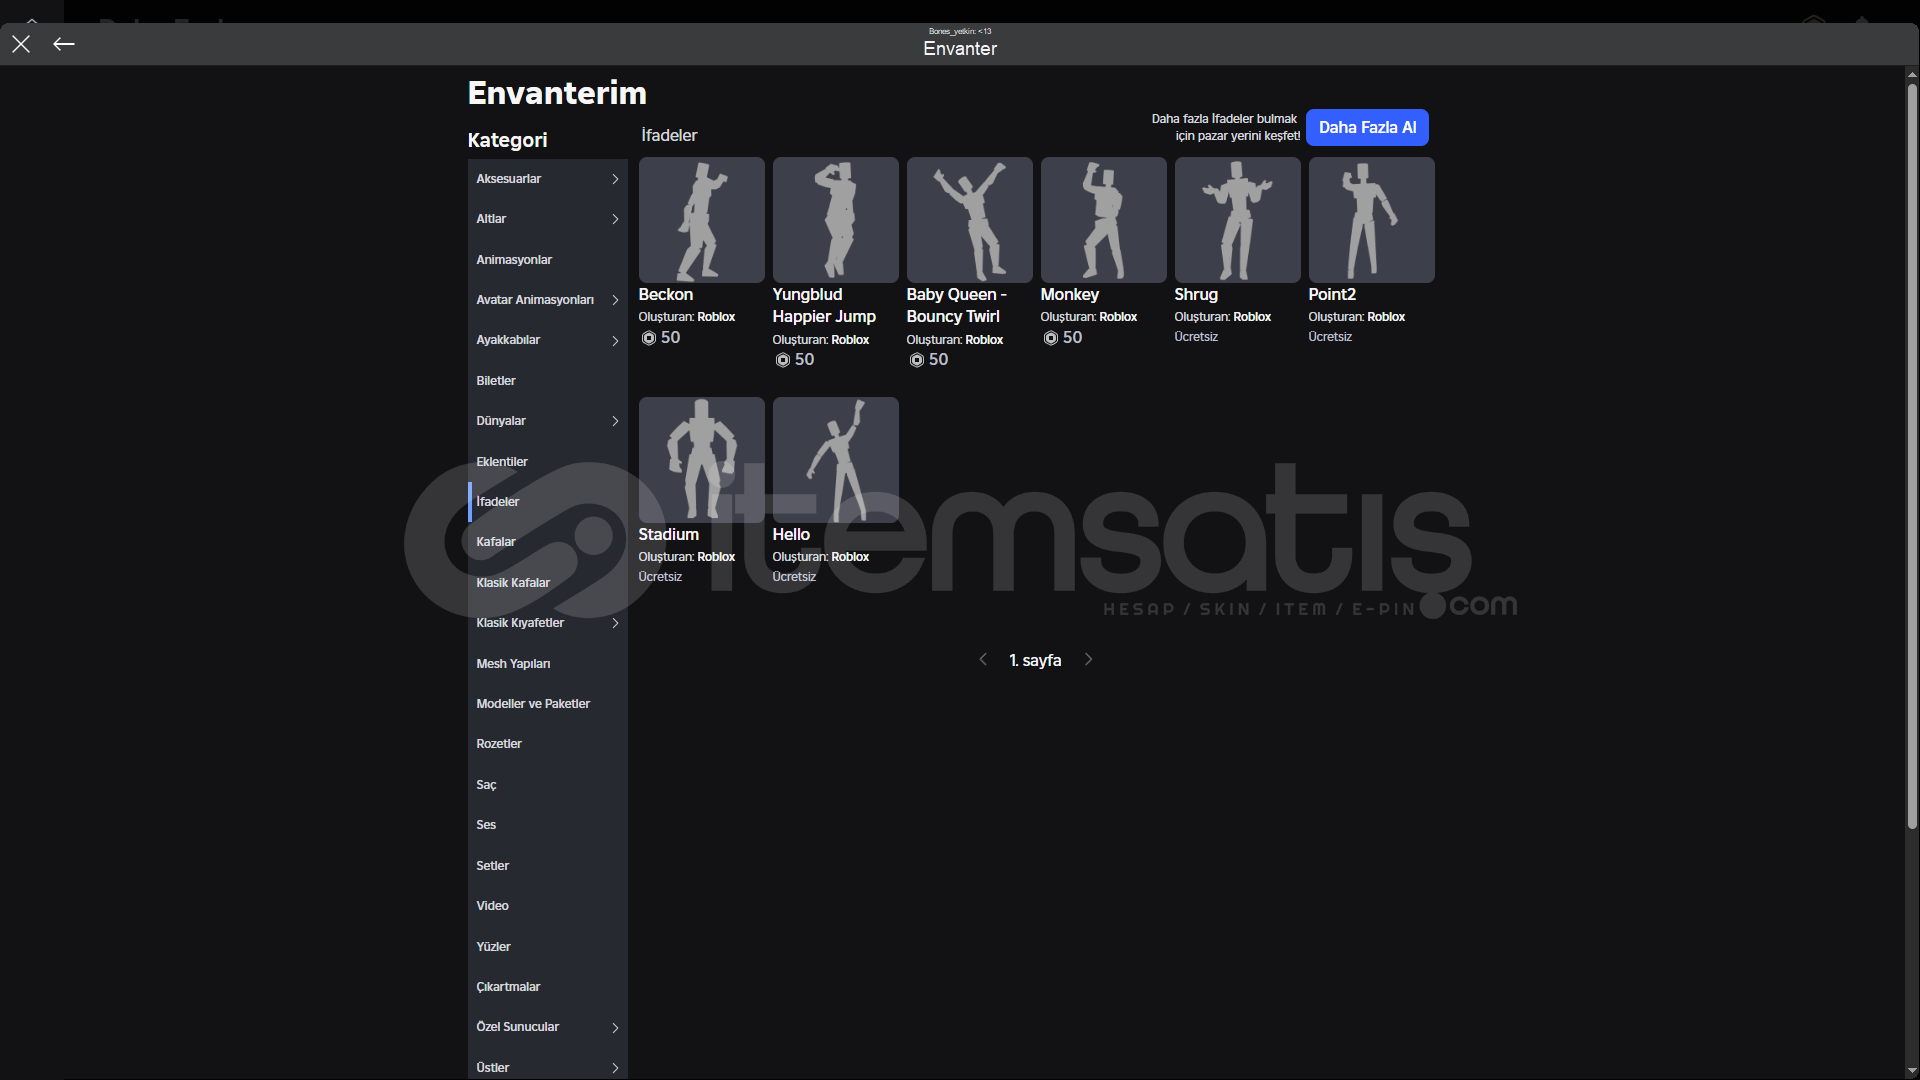Click the Hello item title link

791,535
